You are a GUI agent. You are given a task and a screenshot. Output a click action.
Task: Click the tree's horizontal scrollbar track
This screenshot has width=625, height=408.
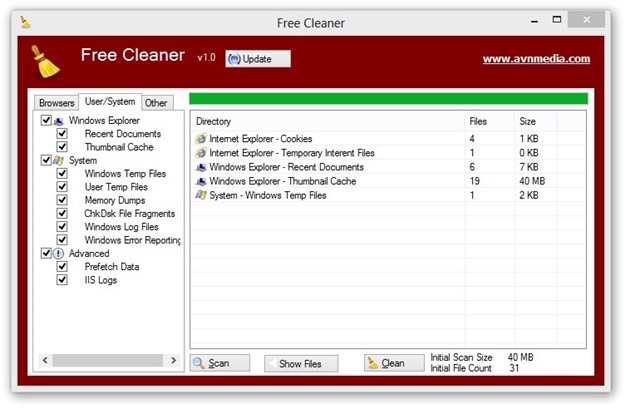108,360
